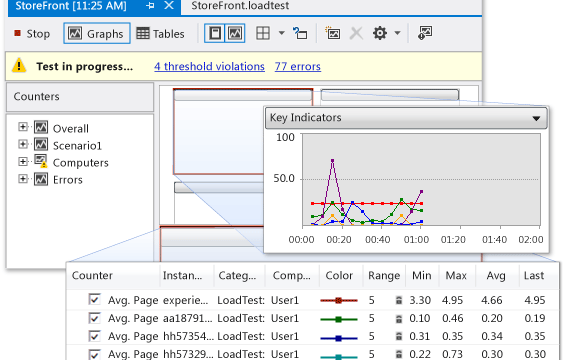The width and height of the screenshot is (564, 360).
Task: Click the warning icon in status bar
Action: pyautogui.click(x=19, y=66)
